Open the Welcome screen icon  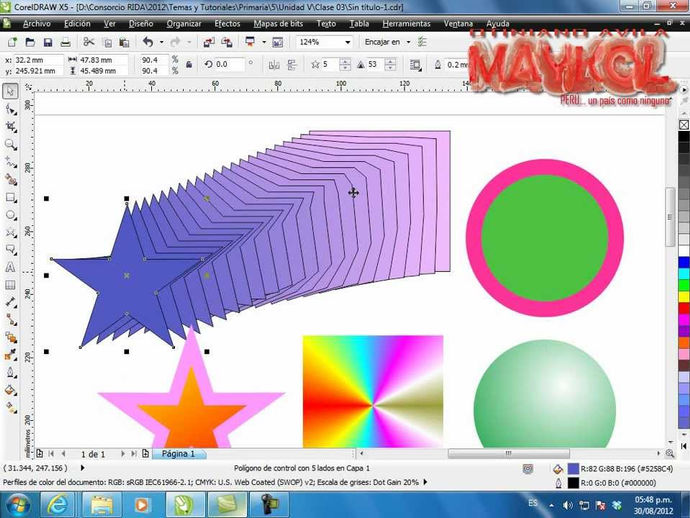(x=278, y=42)
